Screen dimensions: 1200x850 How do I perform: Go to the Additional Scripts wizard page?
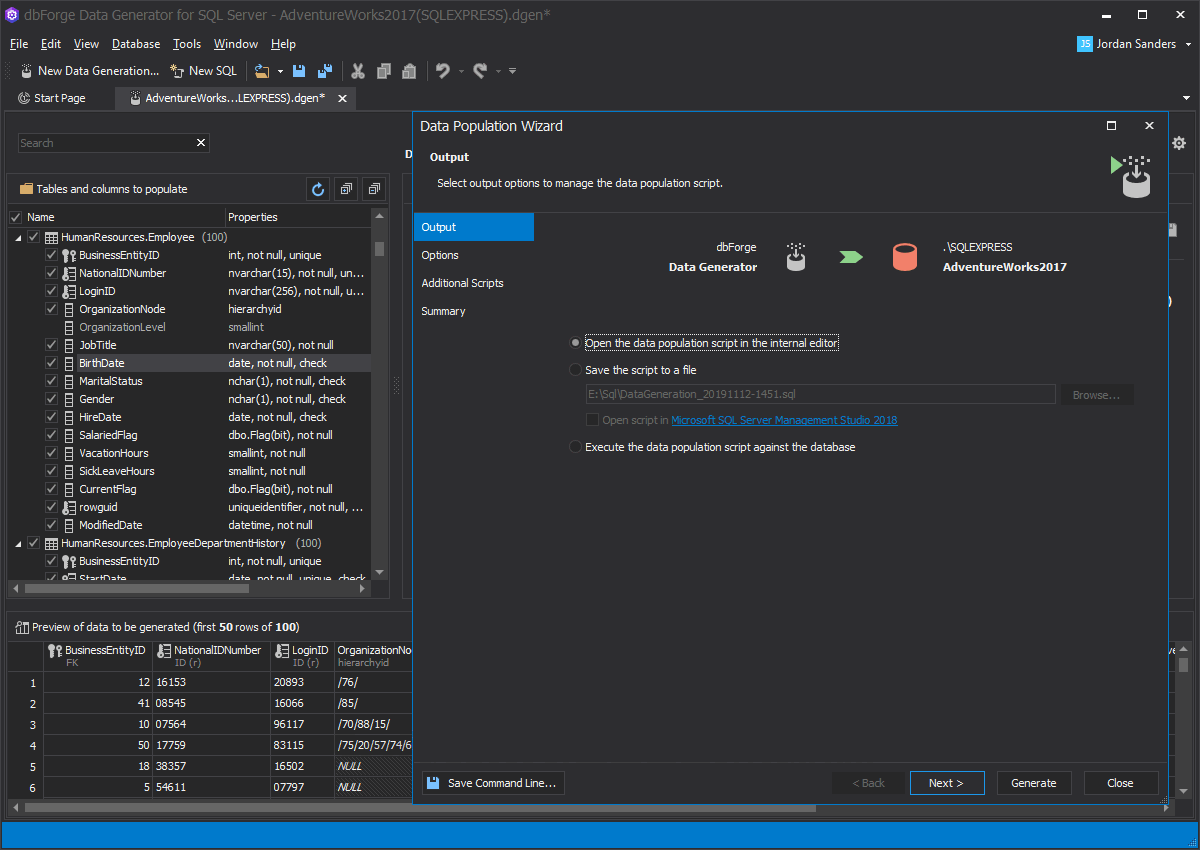click(462, 283)
